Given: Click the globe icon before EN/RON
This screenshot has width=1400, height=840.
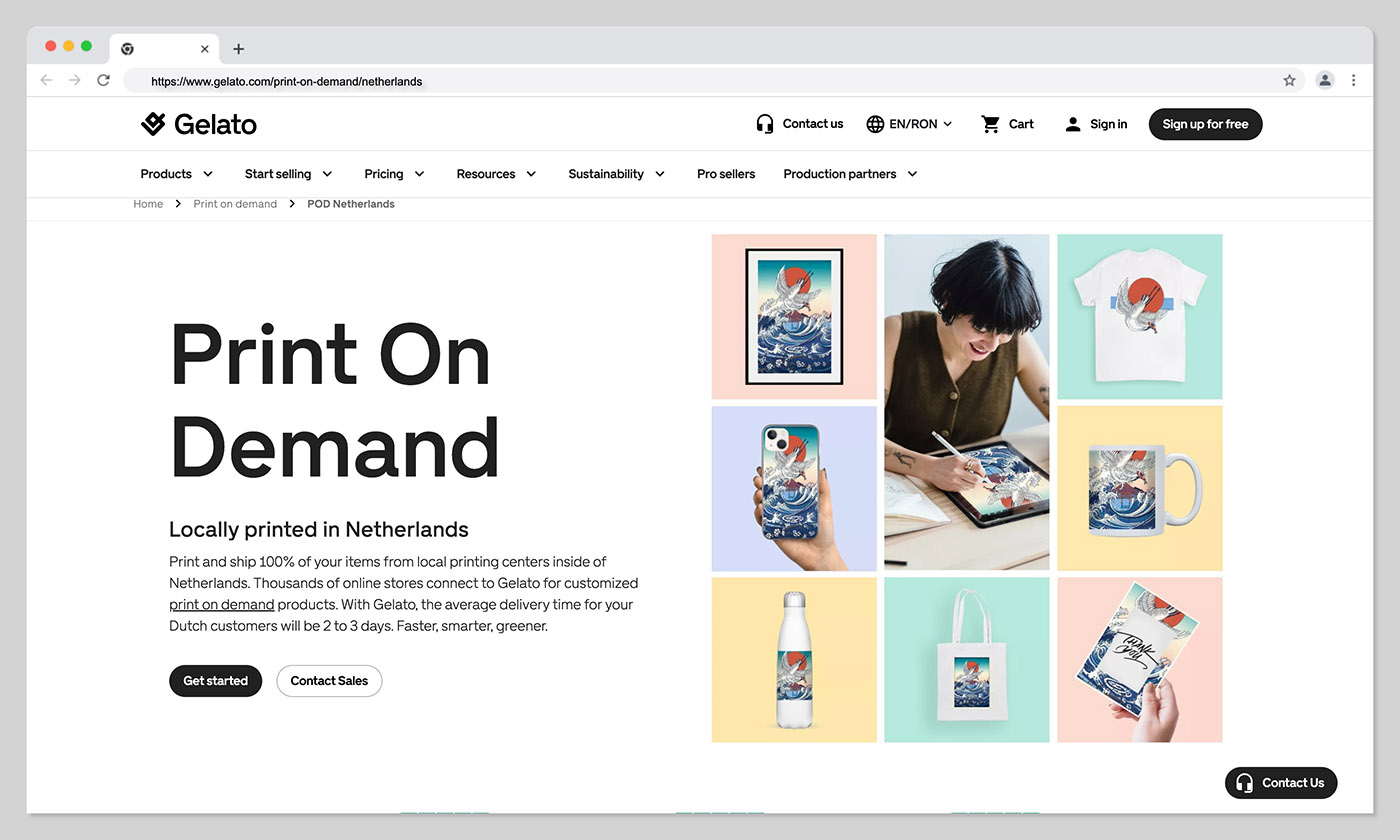Looking at the screenshot, I should click(x=873, y=123).
